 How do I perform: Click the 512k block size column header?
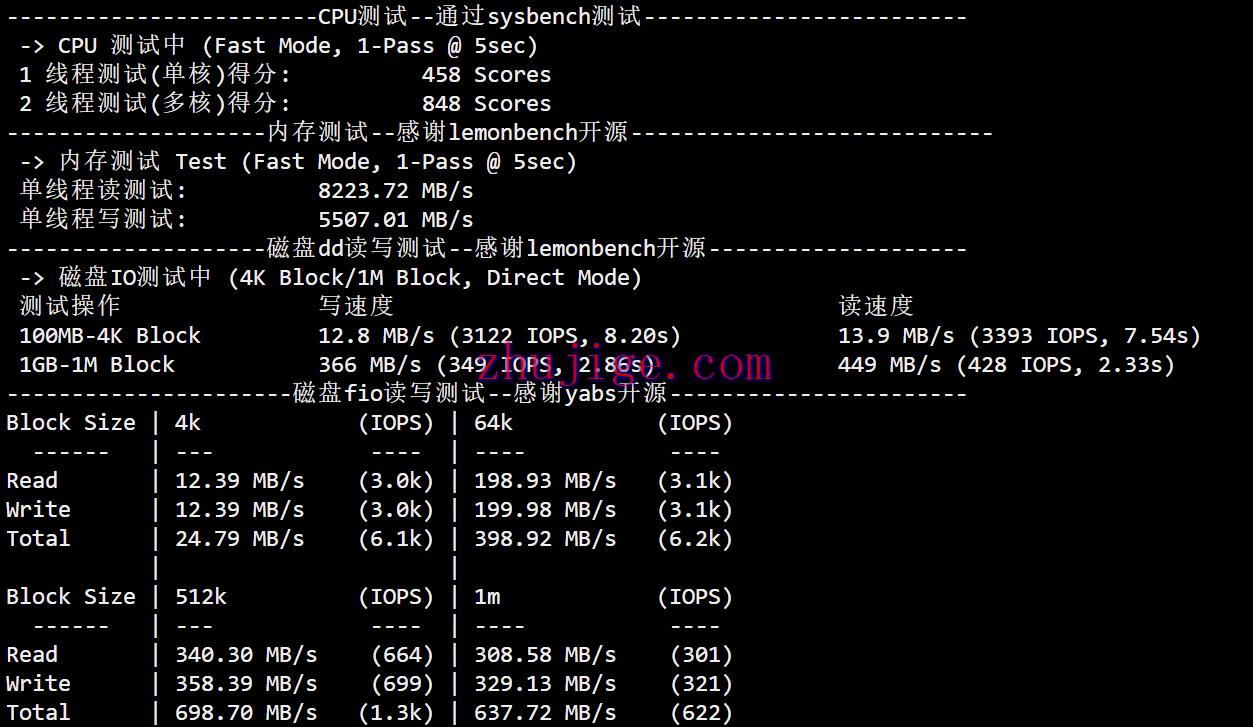[201, 597]
